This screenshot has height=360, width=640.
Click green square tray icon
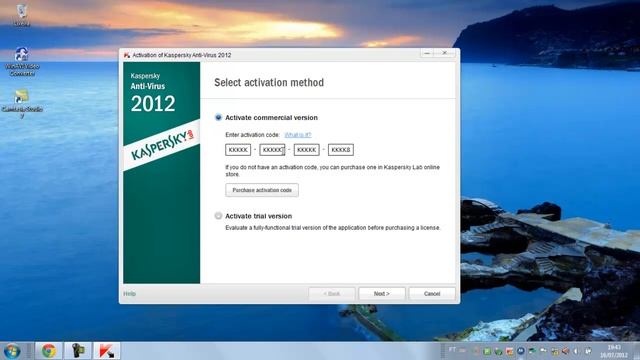tap(487, 351)
